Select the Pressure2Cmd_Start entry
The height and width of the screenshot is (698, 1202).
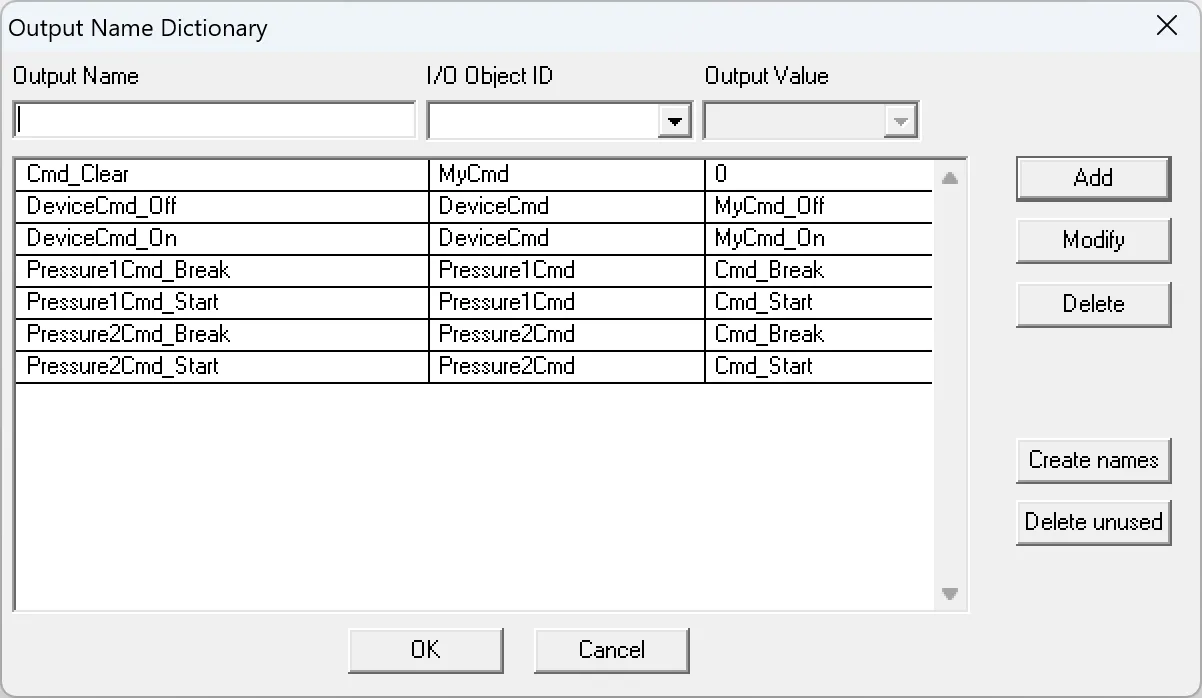tap(220, 366)
